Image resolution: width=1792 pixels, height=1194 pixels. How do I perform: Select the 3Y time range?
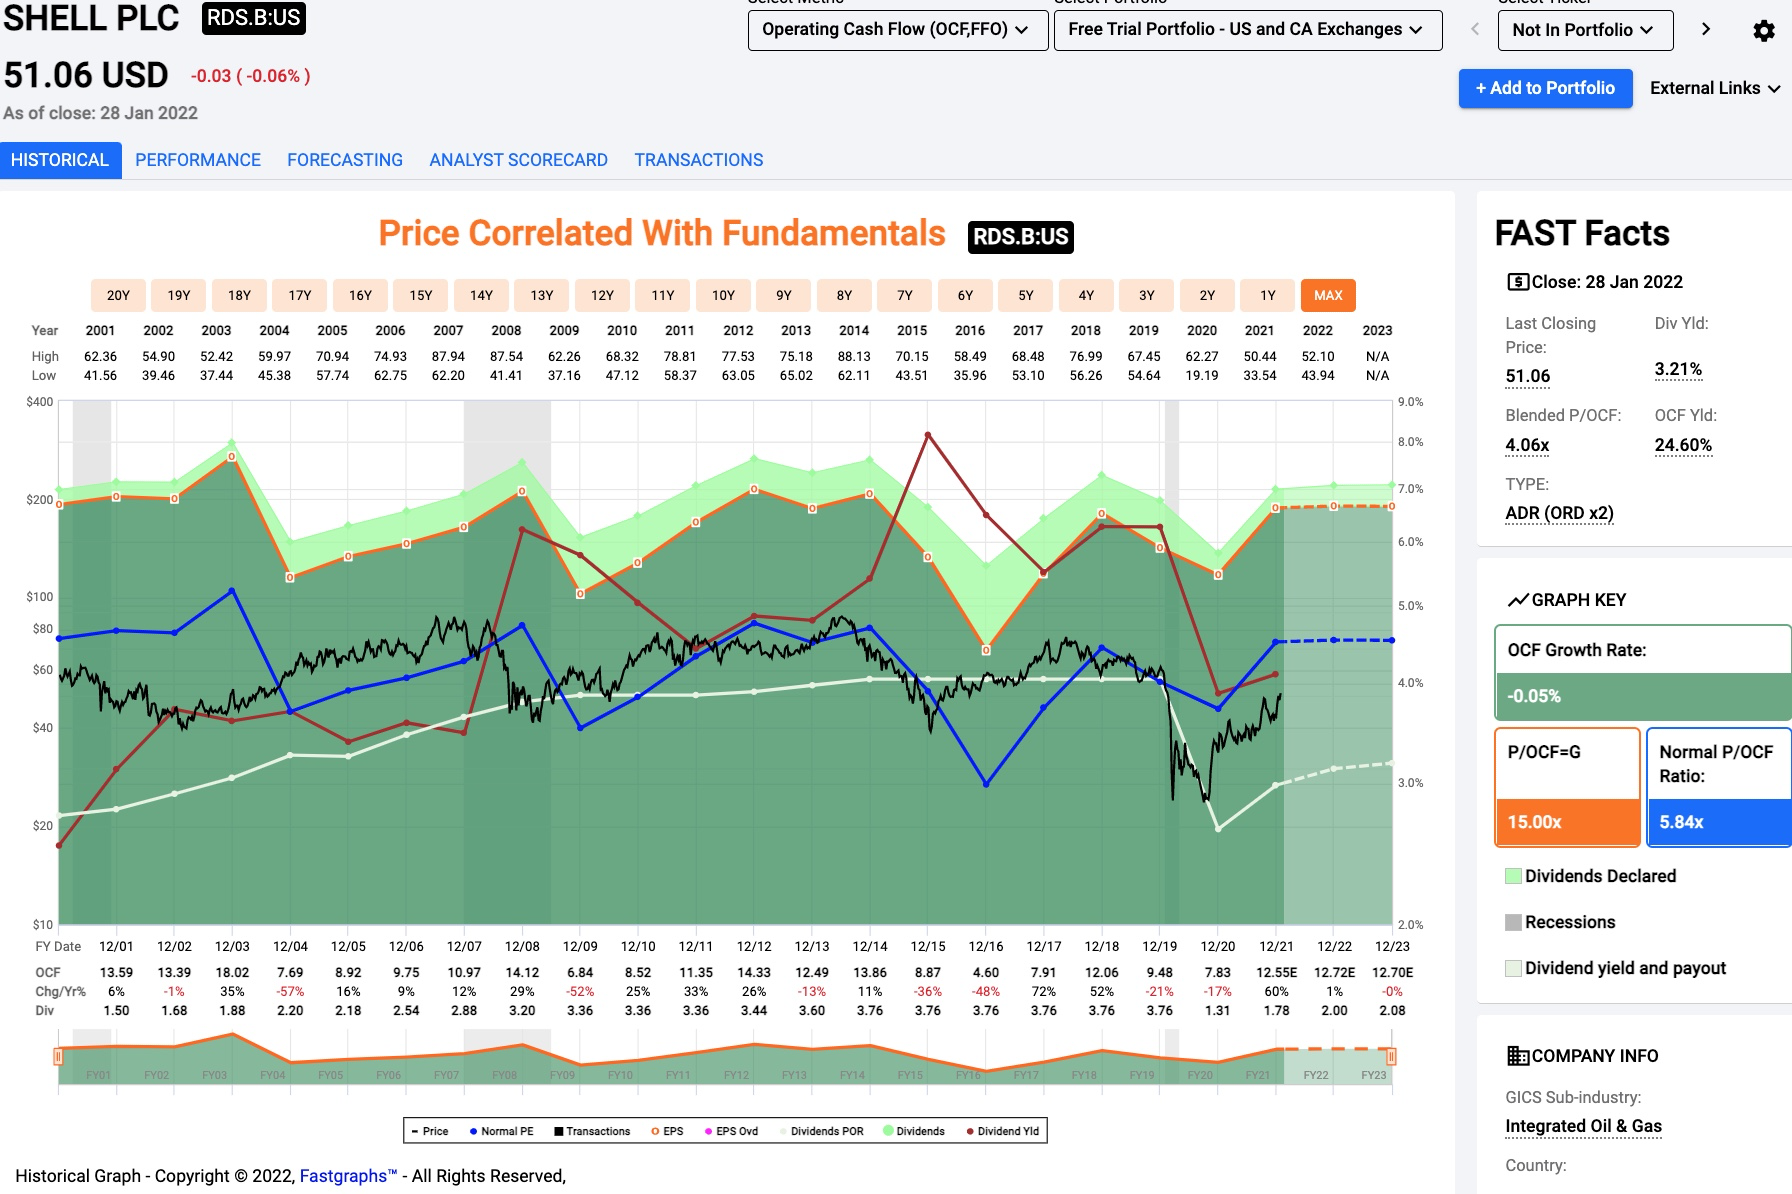pyautogui.click(x=1147, y=295)
